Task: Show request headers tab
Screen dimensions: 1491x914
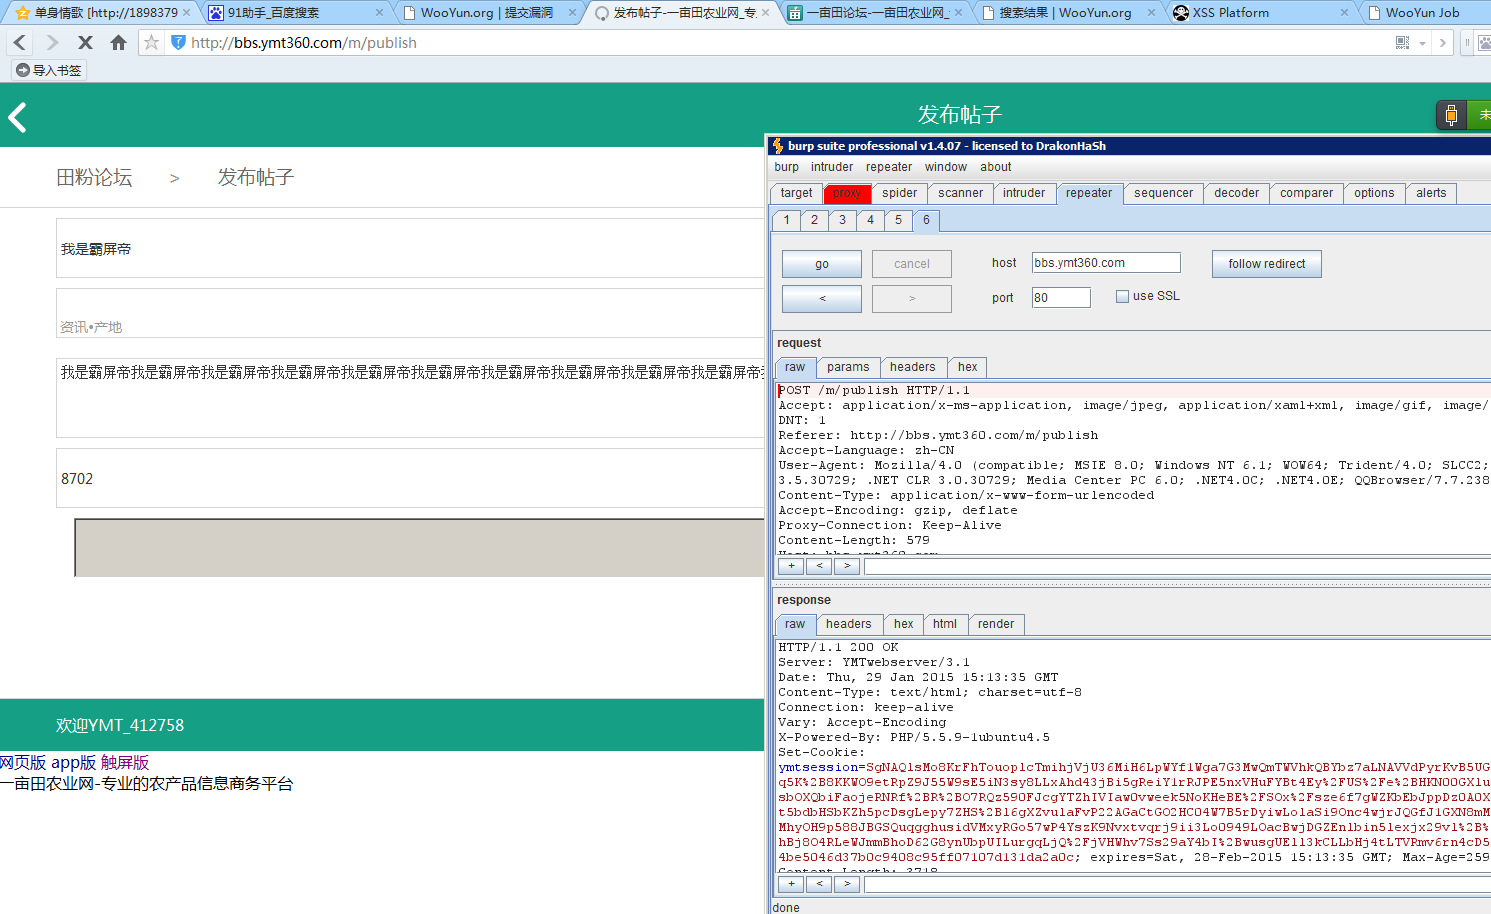Action: tap(913, 367)
